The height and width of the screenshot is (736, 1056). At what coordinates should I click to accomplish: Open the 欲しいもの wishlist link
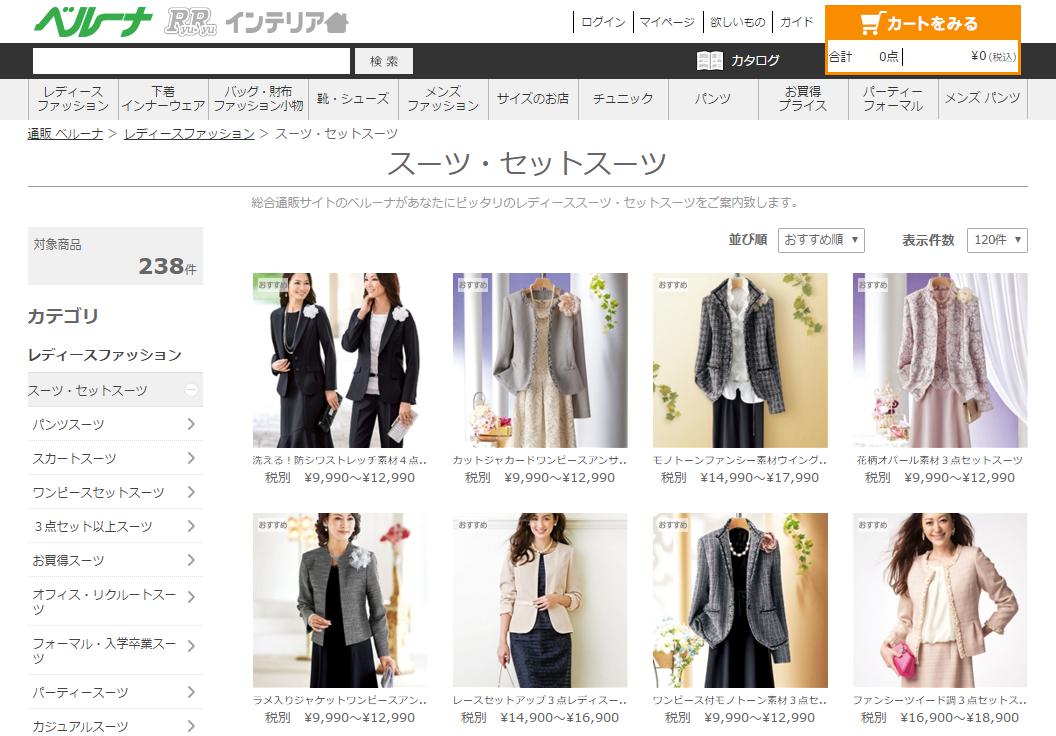pos(737,22)
